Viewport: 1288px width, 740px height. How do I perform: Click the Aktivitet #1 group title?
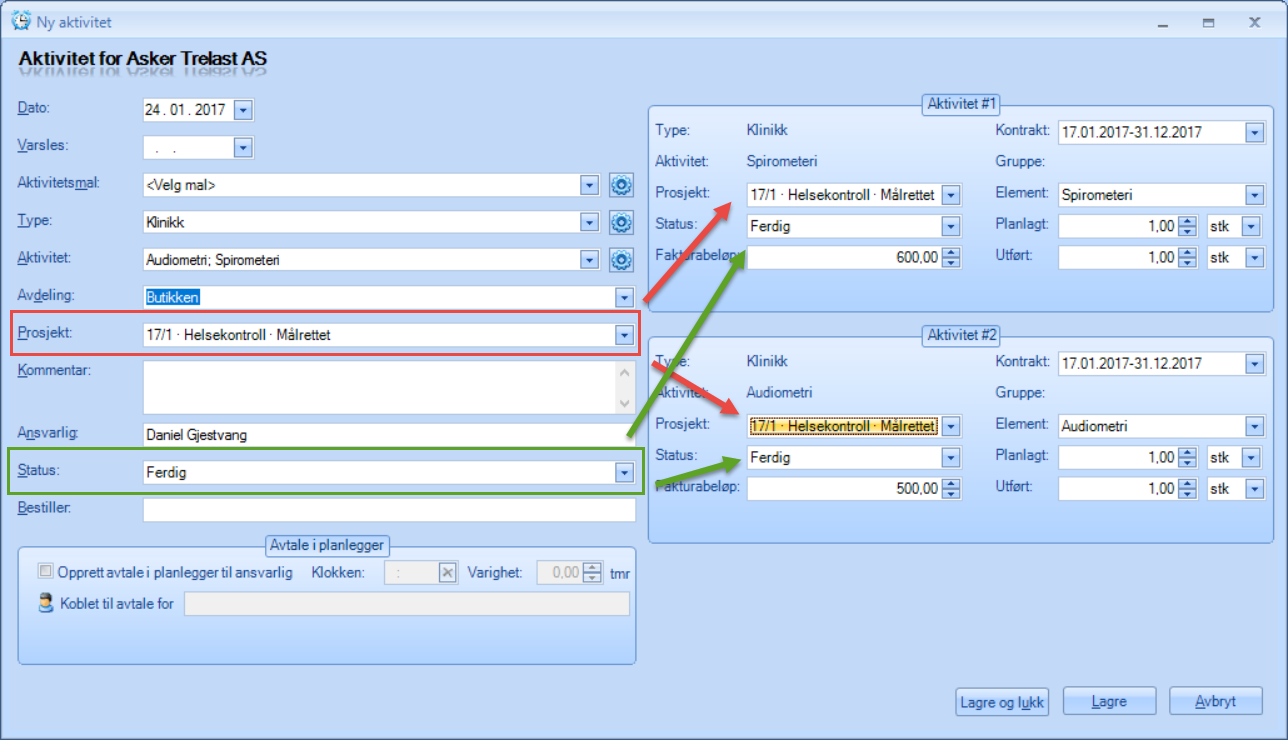point(962,102)
